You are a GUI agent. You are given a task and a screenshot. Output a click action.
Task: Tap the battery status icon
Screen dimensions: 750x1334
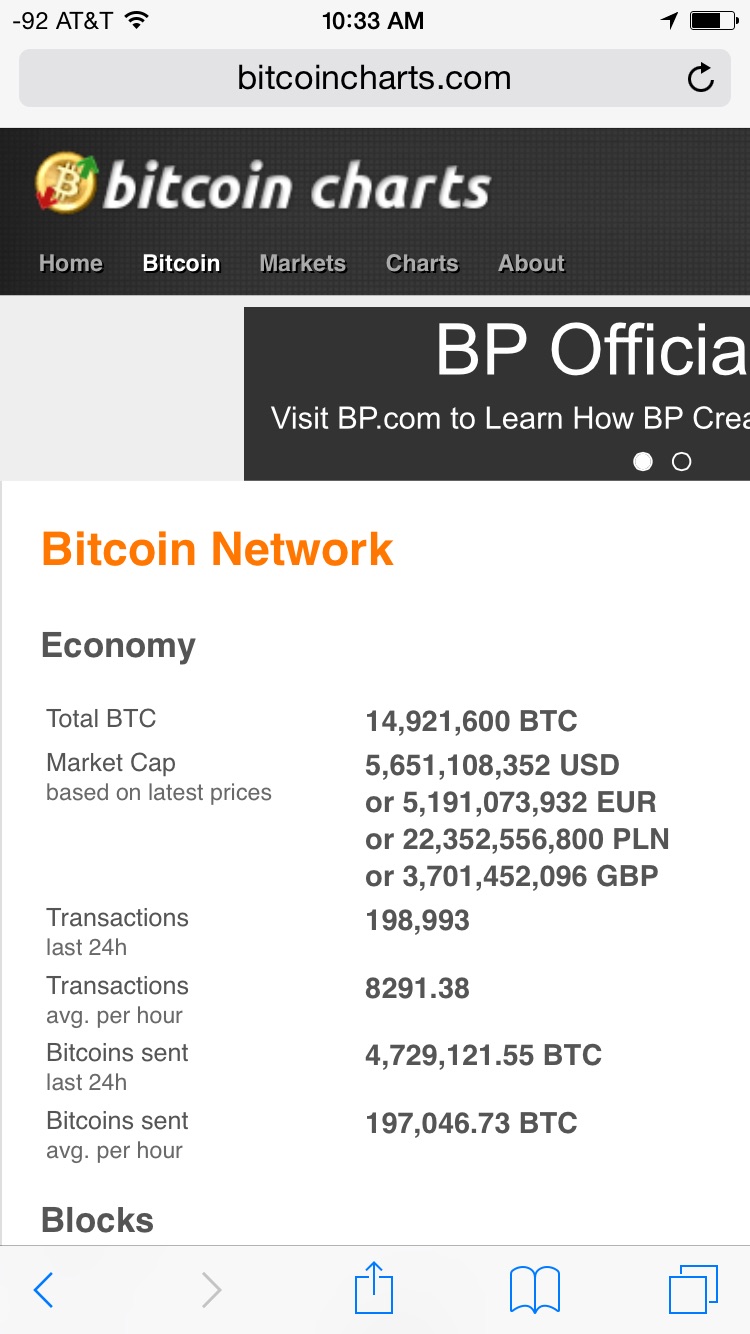[x=713, y=20]
